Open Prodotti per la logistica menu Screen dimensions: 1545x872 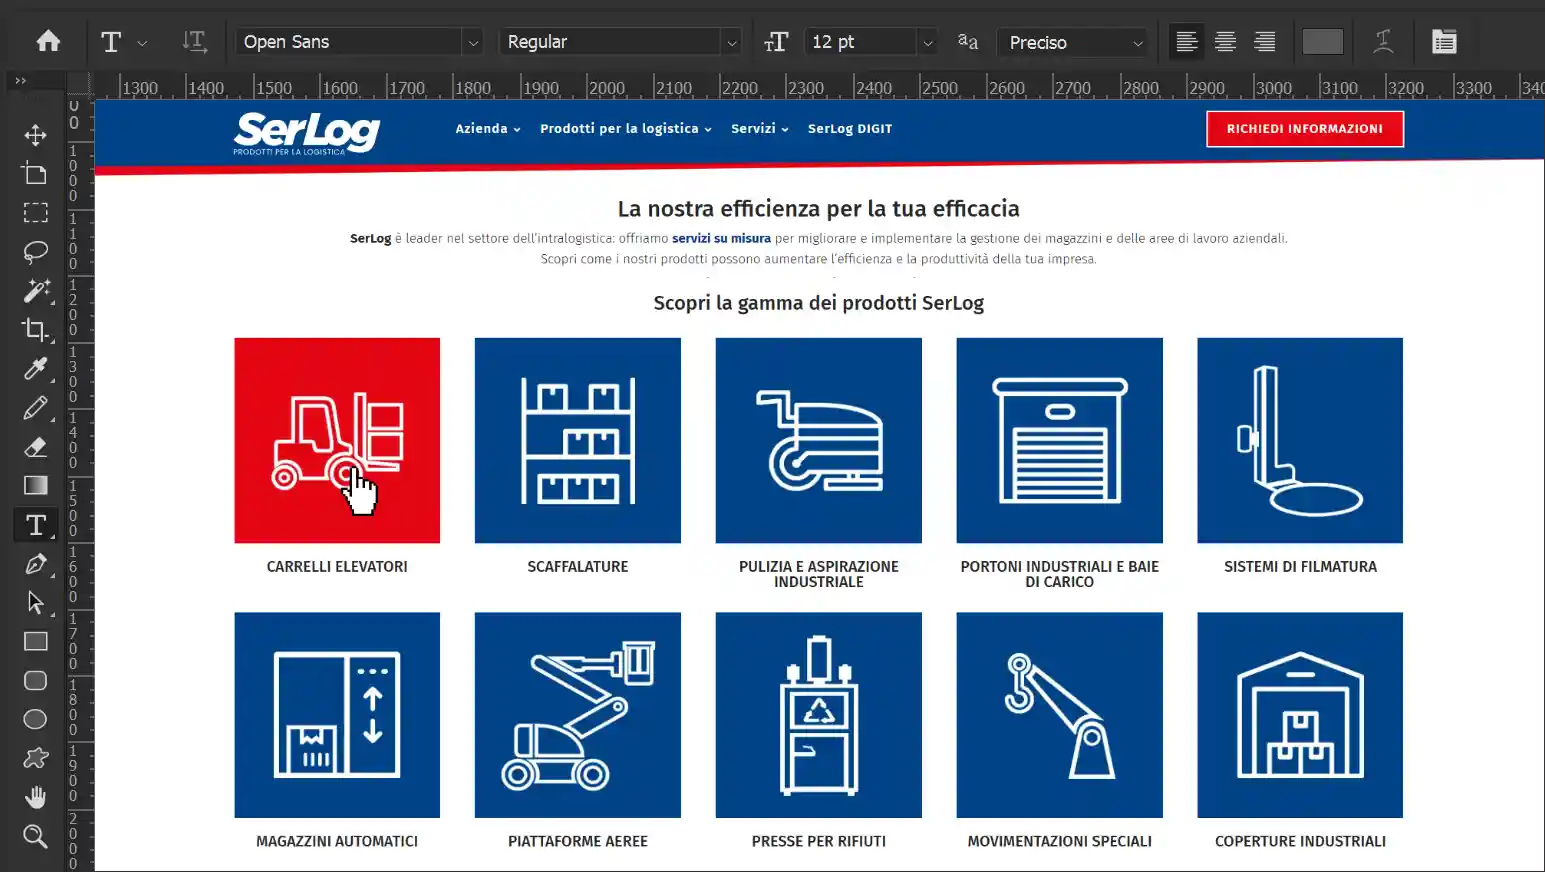pos(625,129)
